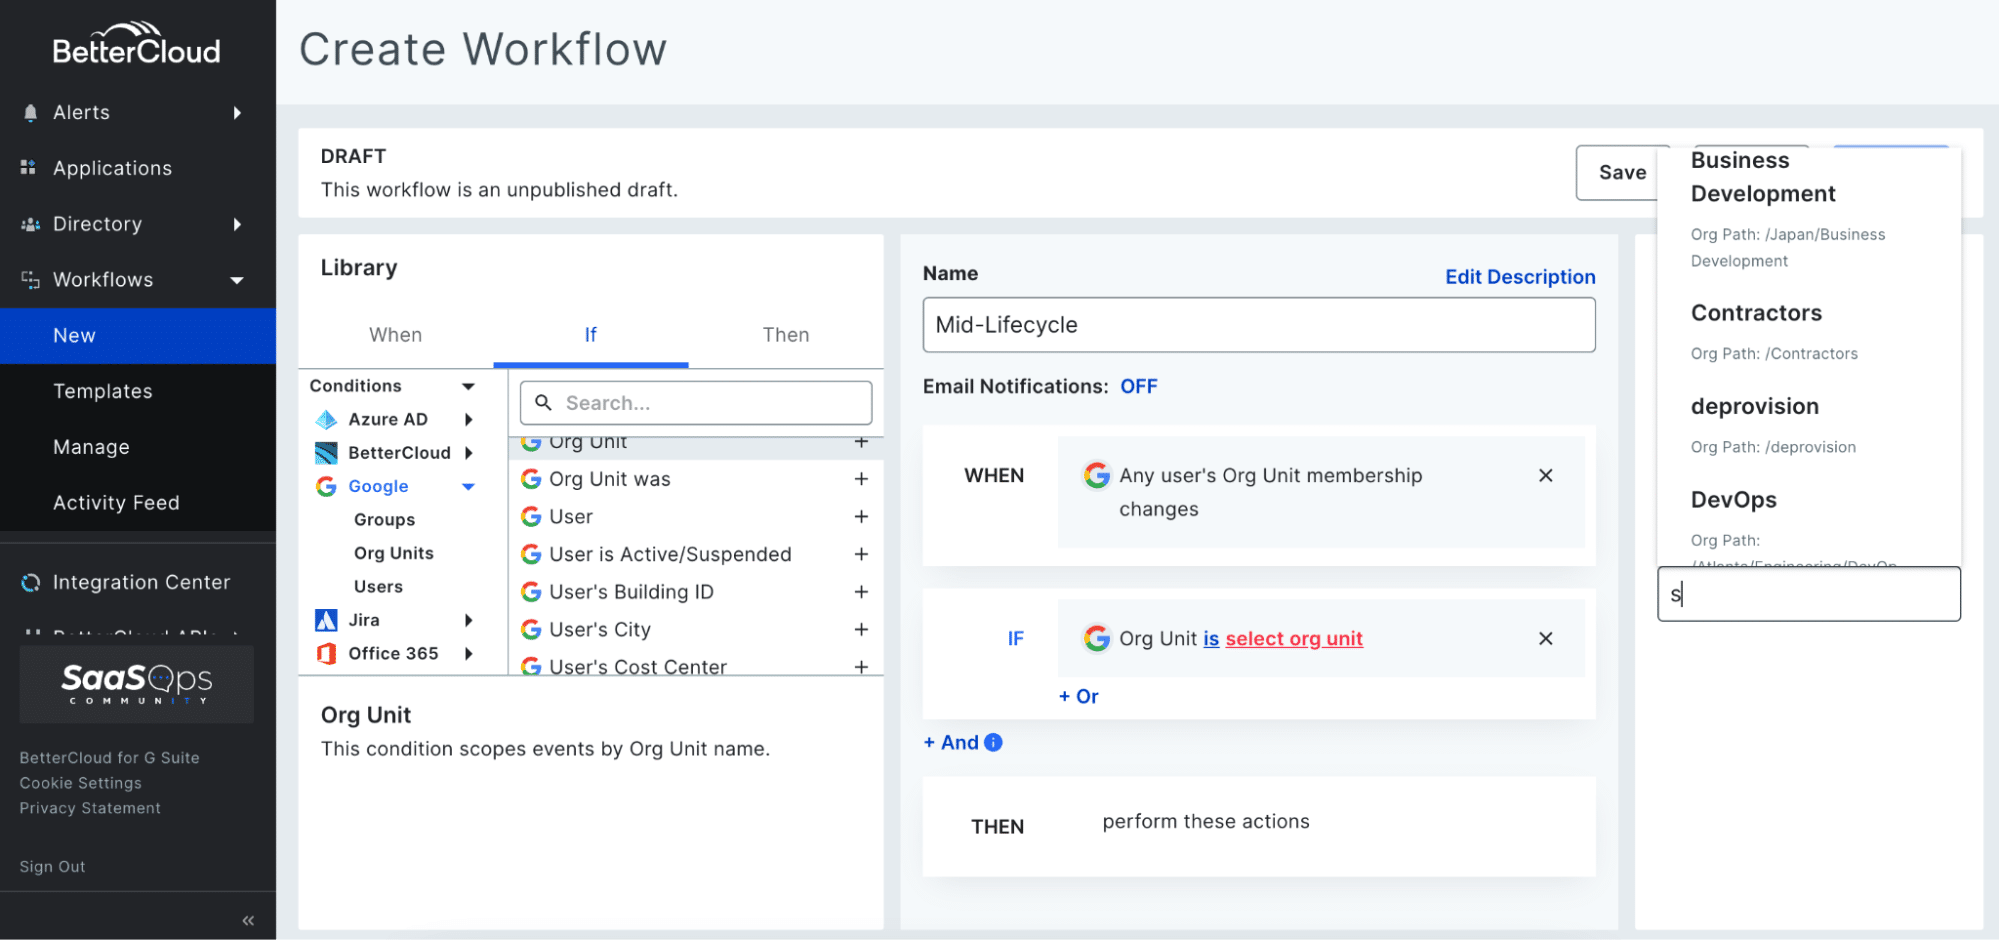Viewport: 1999px width, 940px height.
Task: Click the '+ And' link
Action: [x=951, y=742]
